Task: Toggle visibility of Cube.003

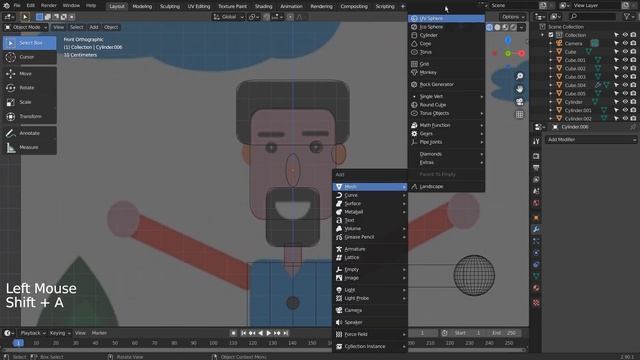Action: pos(625,77)
